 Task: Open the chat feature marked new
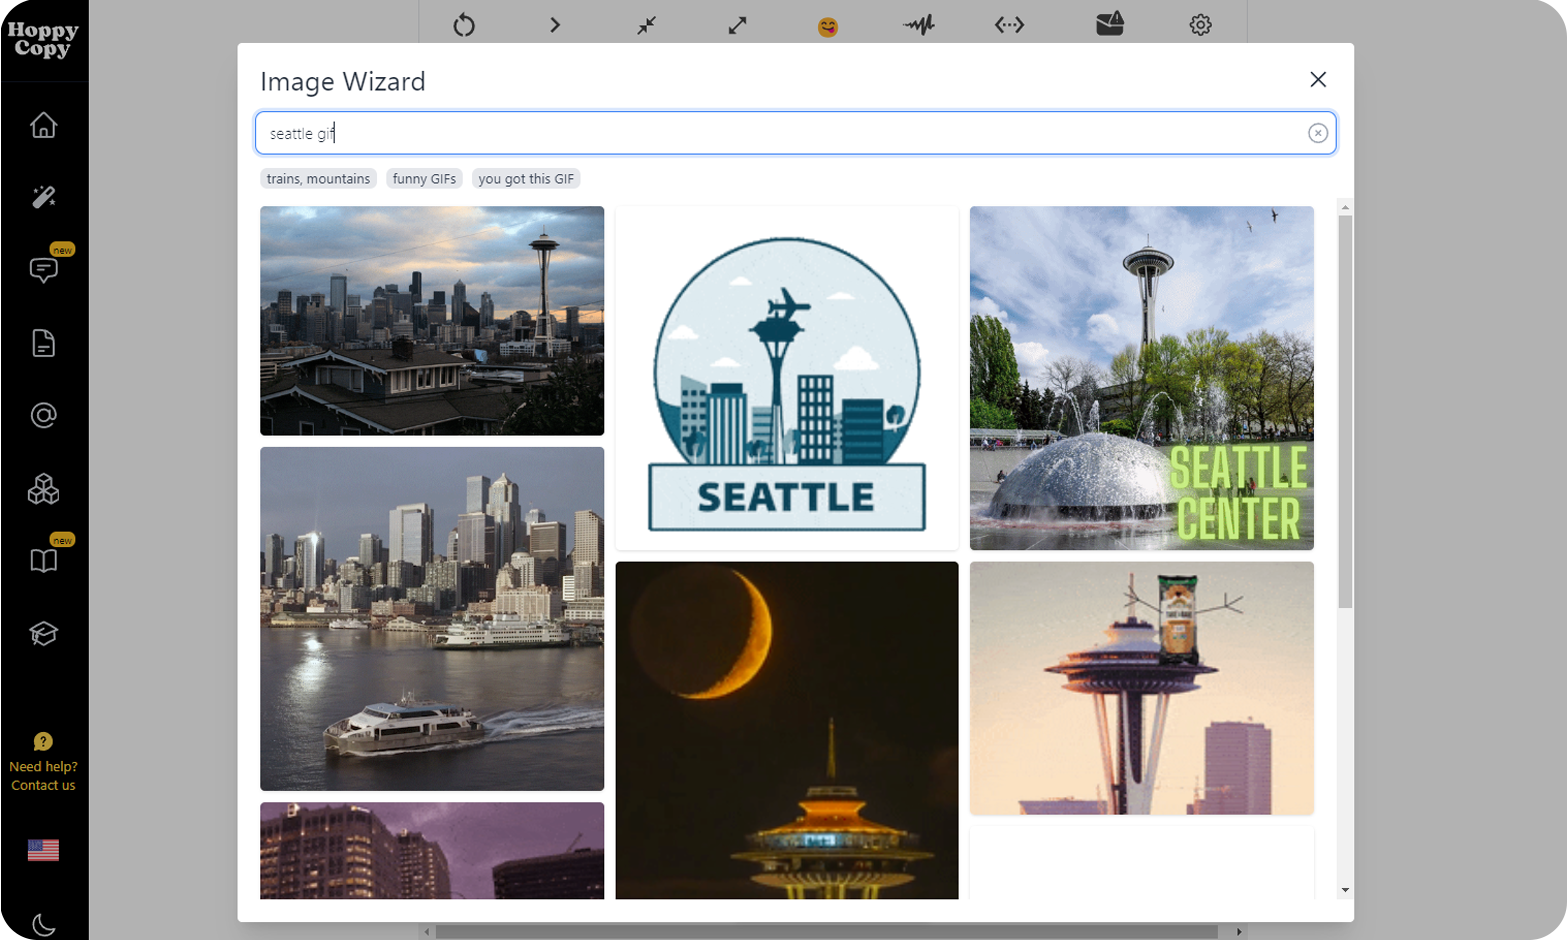pyautogui.click(x=43, y=270)
